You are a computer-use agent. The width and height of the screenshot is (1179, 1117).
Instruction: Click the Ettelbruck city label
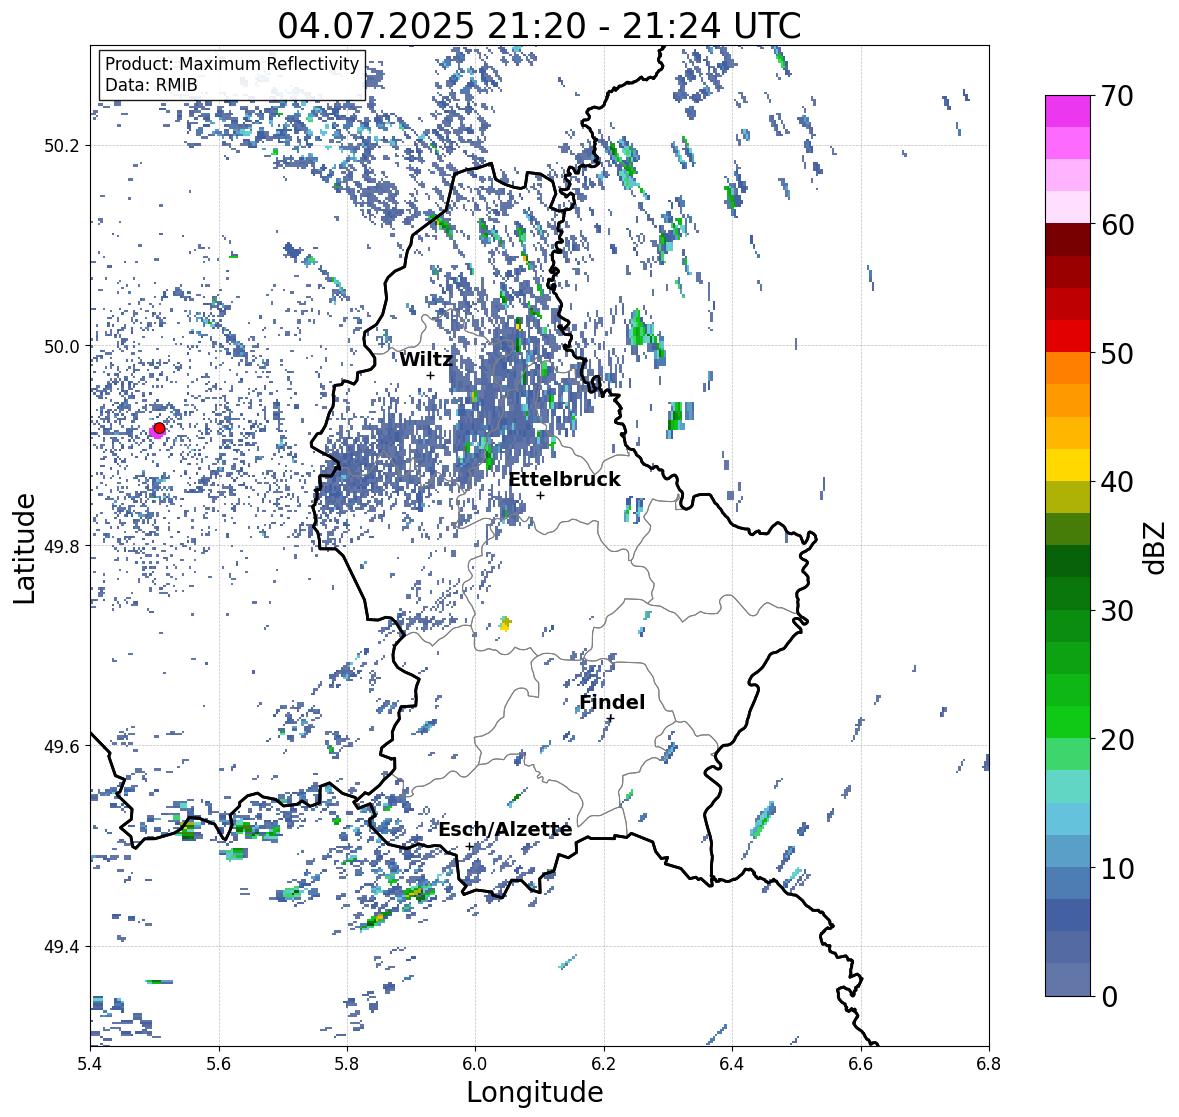564,479
